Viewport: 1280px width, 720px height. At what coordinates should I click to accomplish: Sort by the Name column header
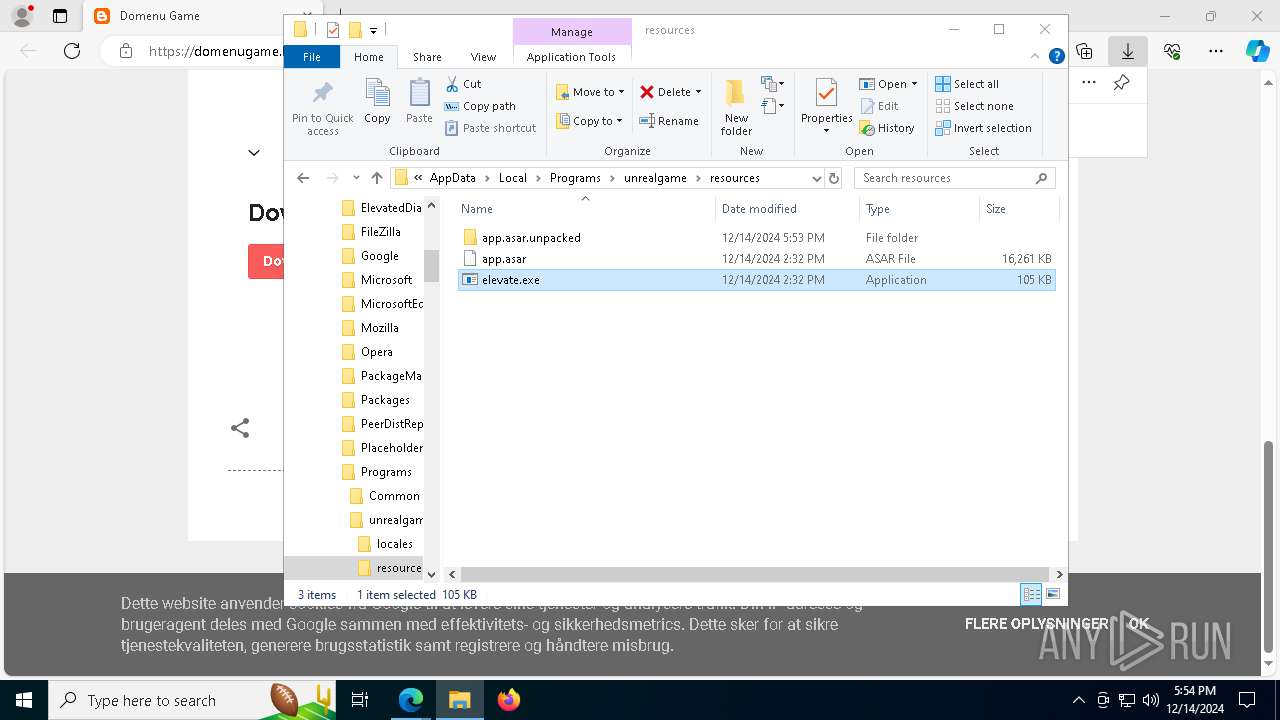pyautogui.click(x=586, y=209)
